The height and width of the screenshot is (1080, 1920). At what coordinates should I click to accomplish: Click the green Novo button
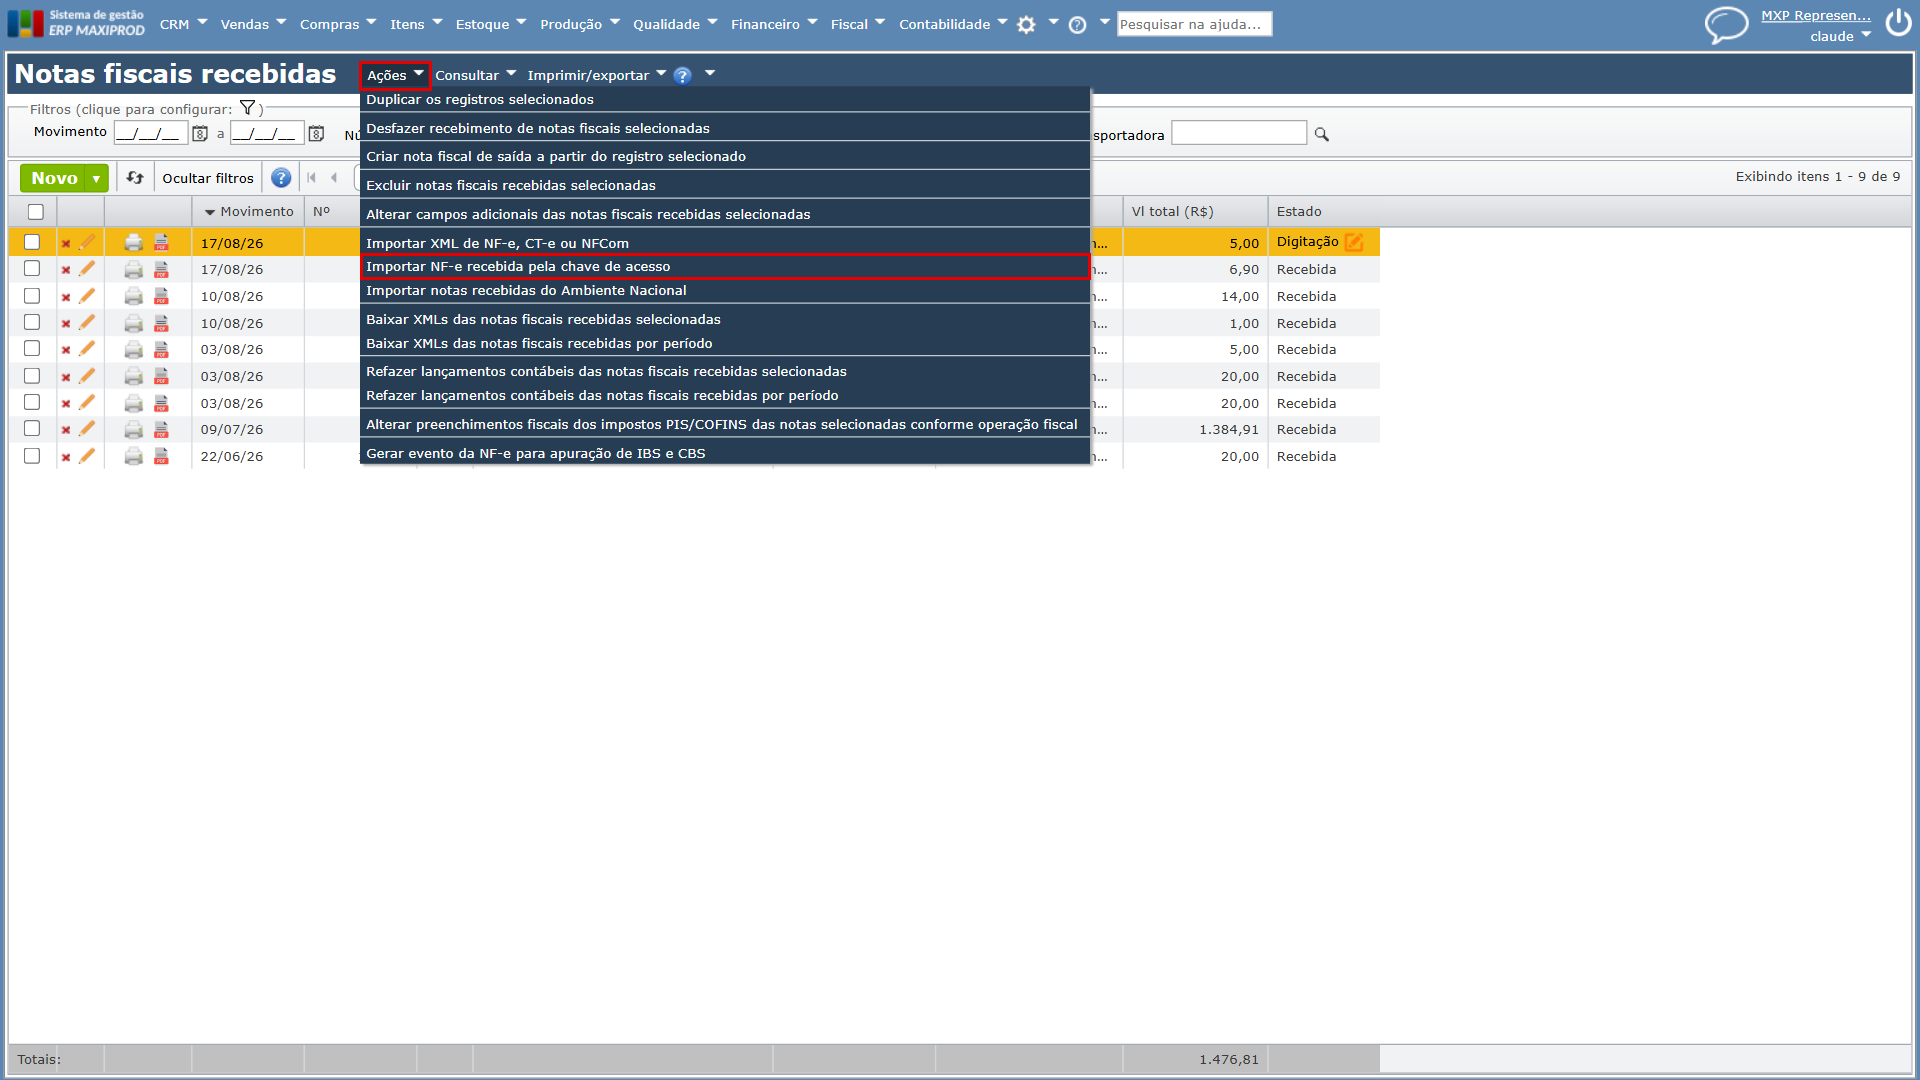[x=54, y=179]
